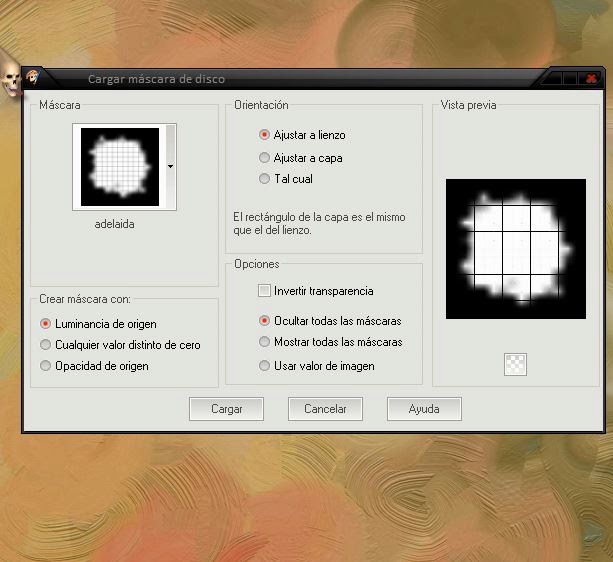Click the Cargar button
Screen dimensions: 613x562
click(226, 409)
